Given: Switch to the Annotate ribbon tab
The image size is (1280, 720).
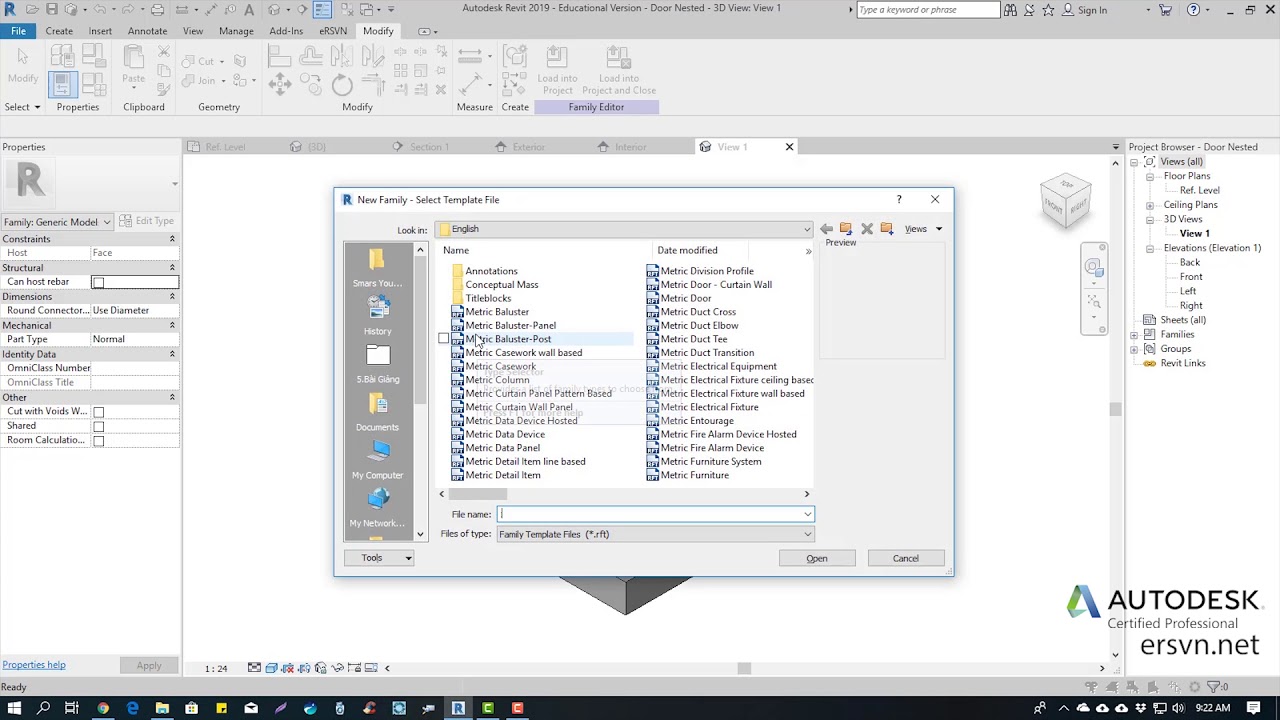Looking at the screenshot, I should [147, 31].
